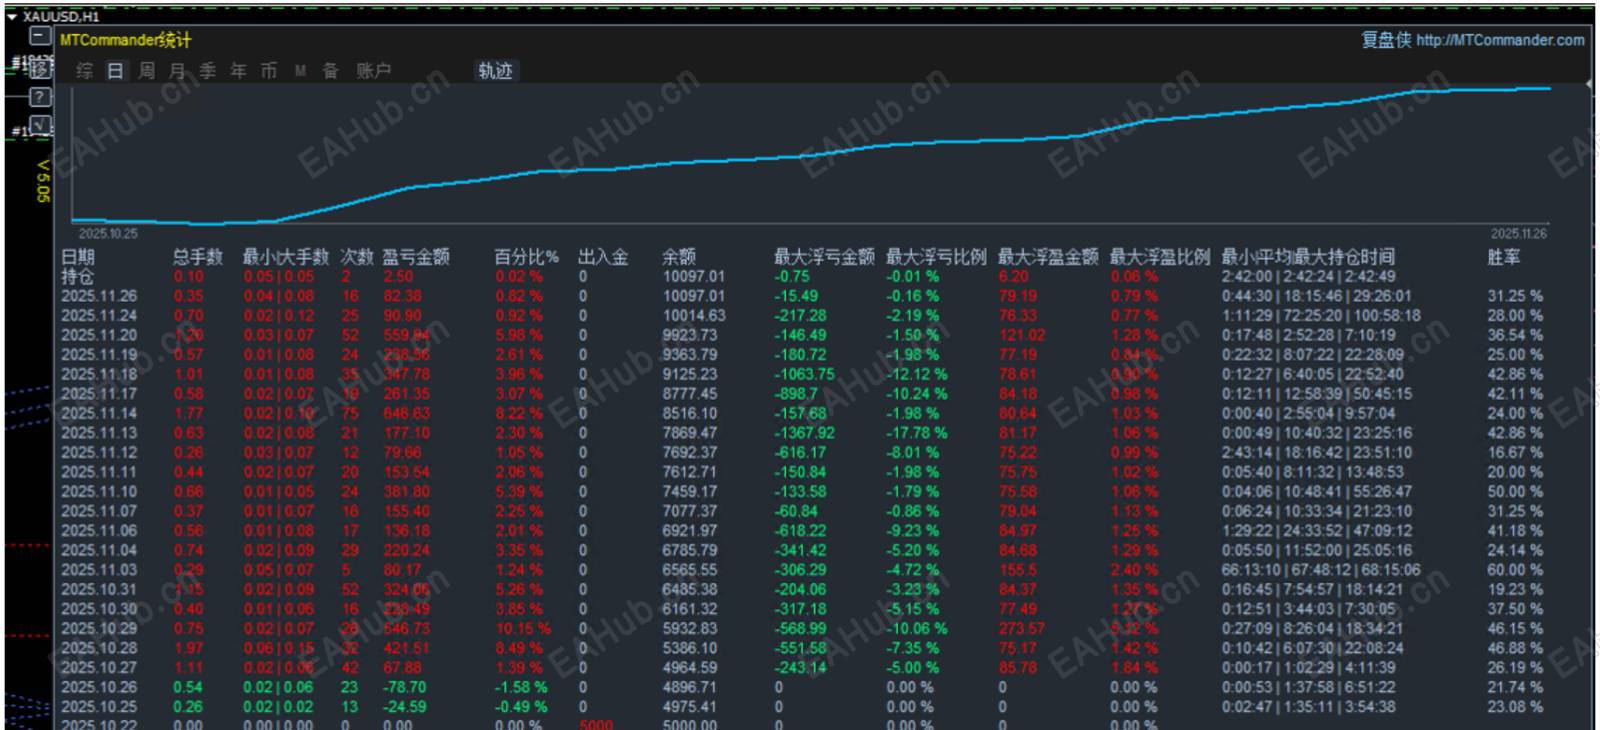The width and height of the screenshot is (1600, 730).
Task: Open the 币 symbol tab
Action: (x=269, y=71)
